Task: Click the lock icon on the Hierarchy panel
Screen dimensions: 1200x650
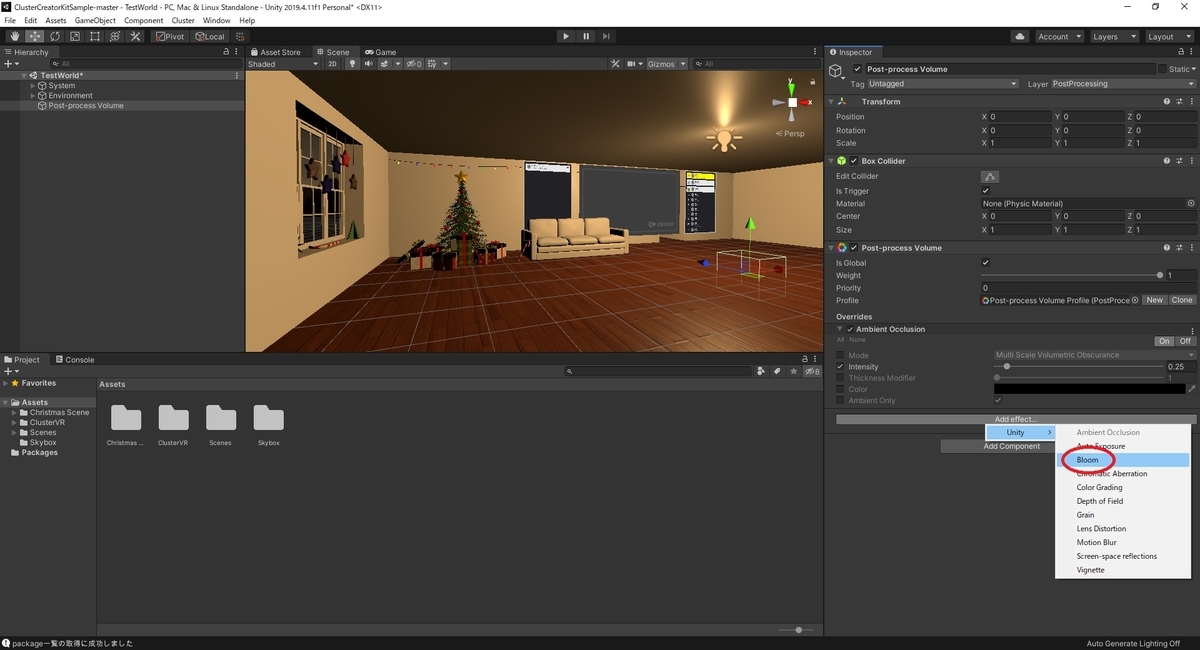Action: point(226,52)
